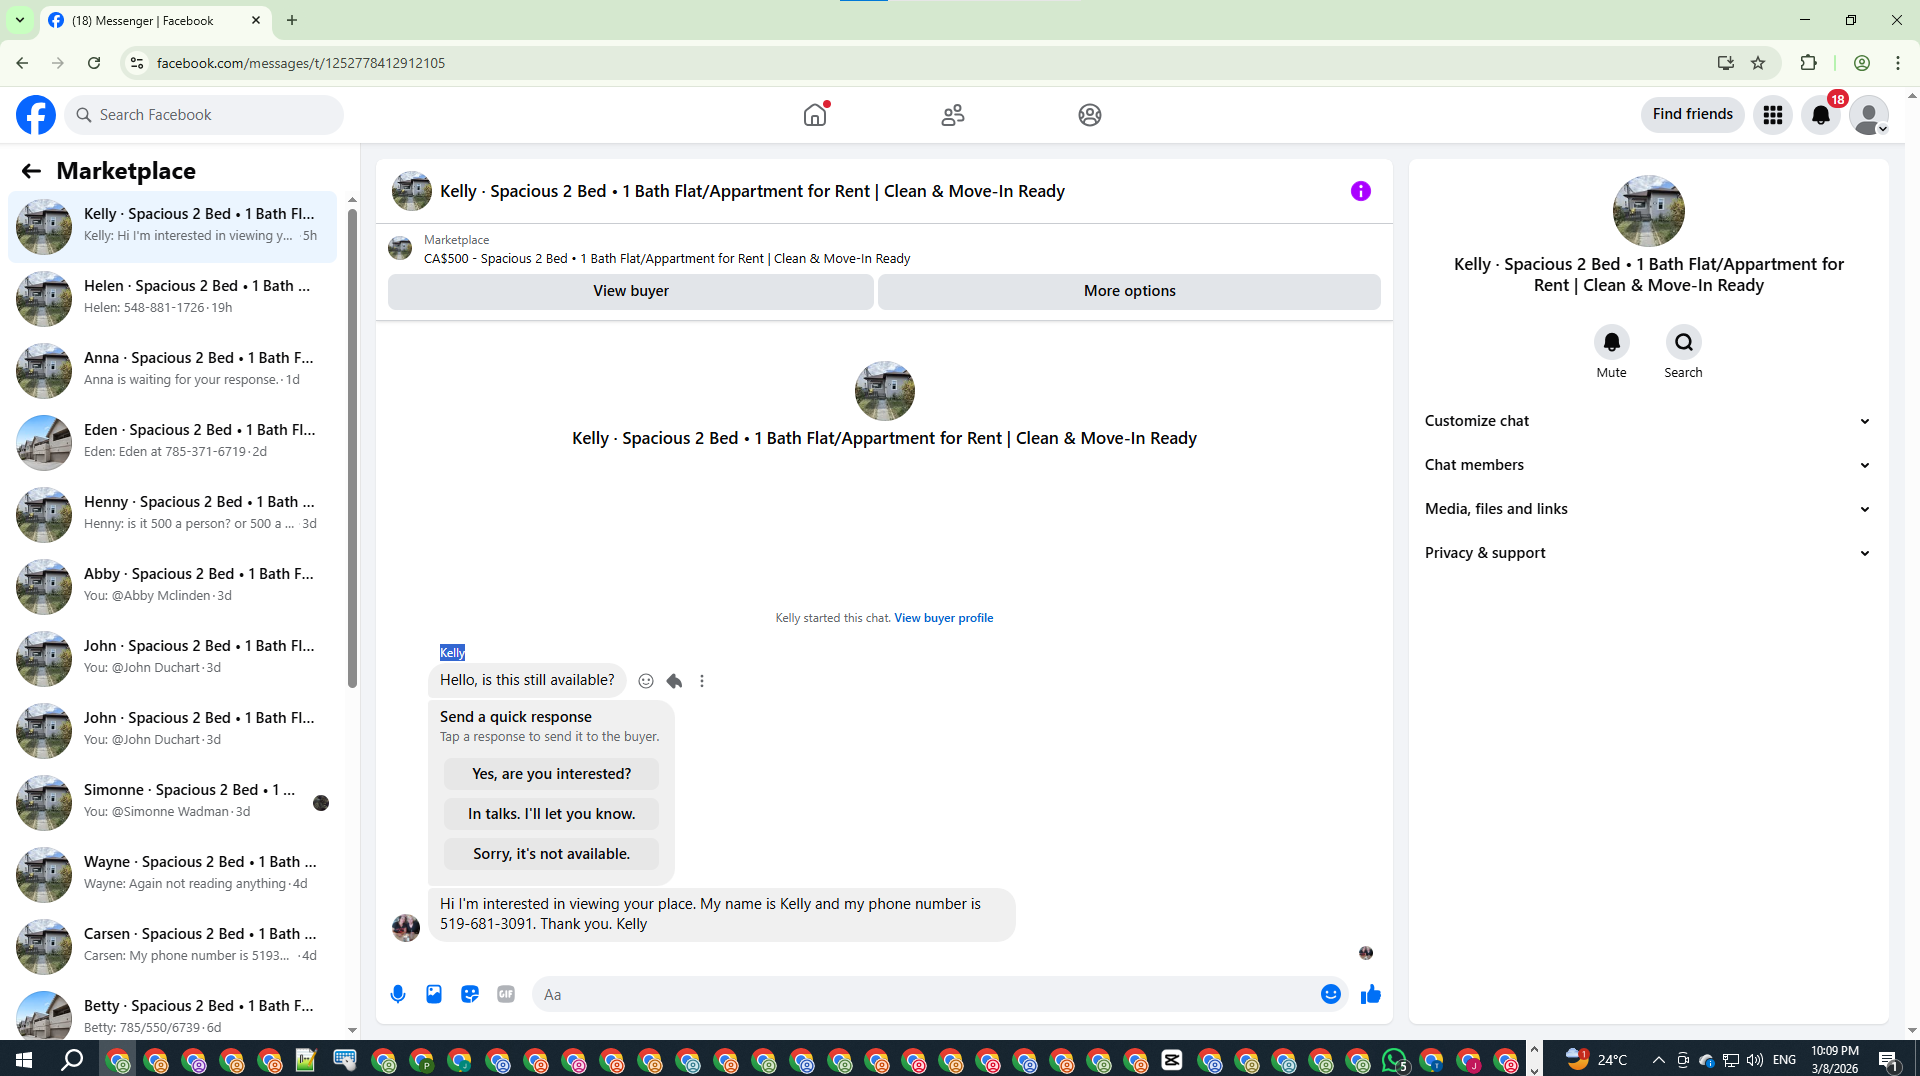
Task: Open the Facebook menu grid icon
Action: 1773,115
